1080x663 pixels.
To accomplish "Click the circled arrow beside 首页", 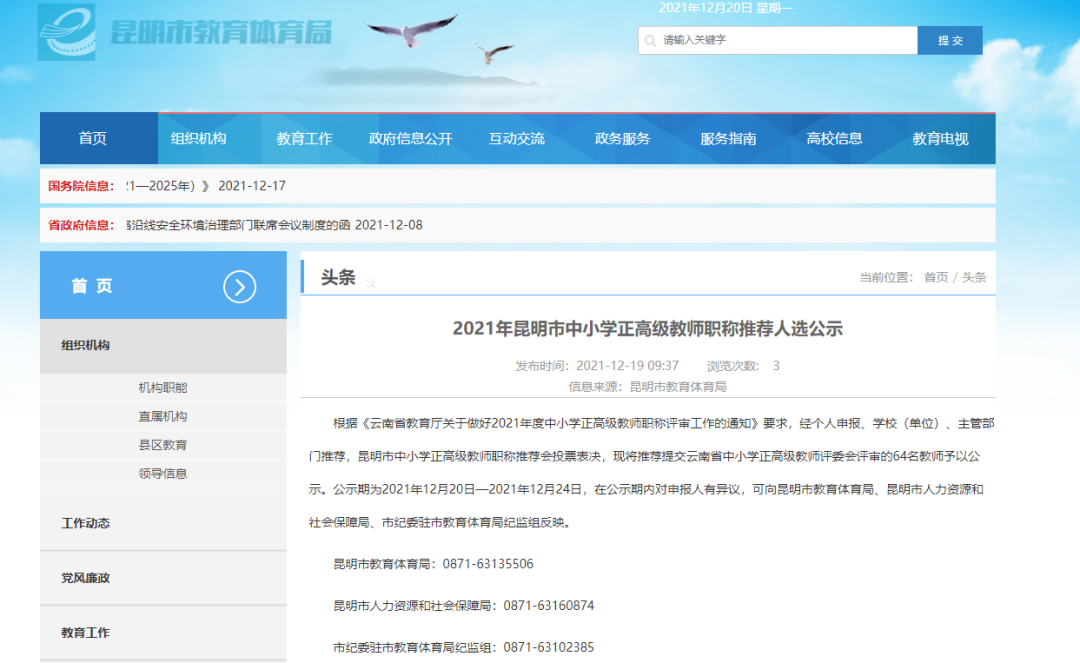I will click(x=240, y=286).
